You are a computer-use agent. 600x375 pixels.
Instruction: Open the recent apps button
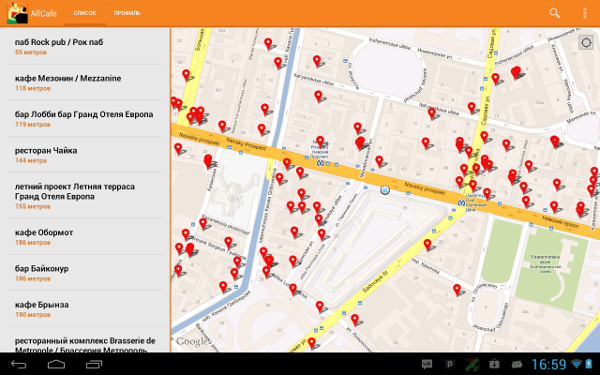point(94,364)
